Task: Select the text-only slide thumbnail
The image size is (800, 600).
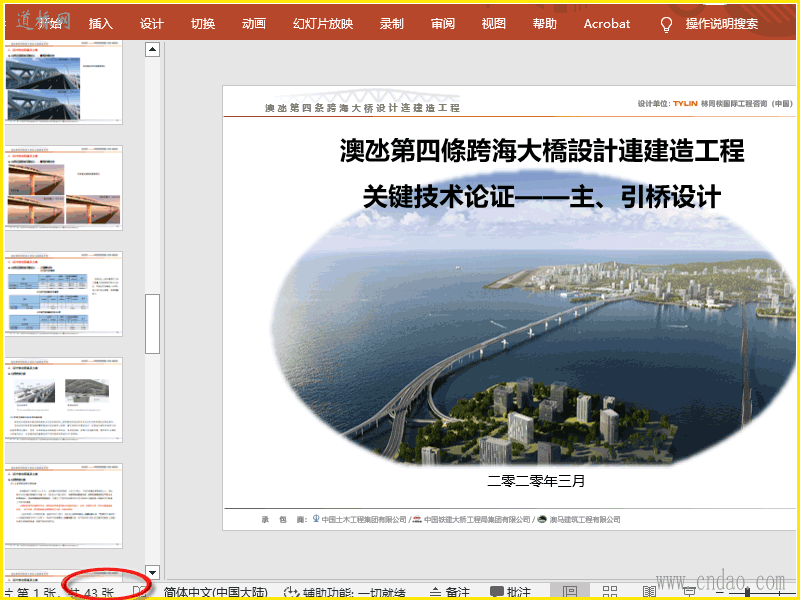Action: pos(64,506)
